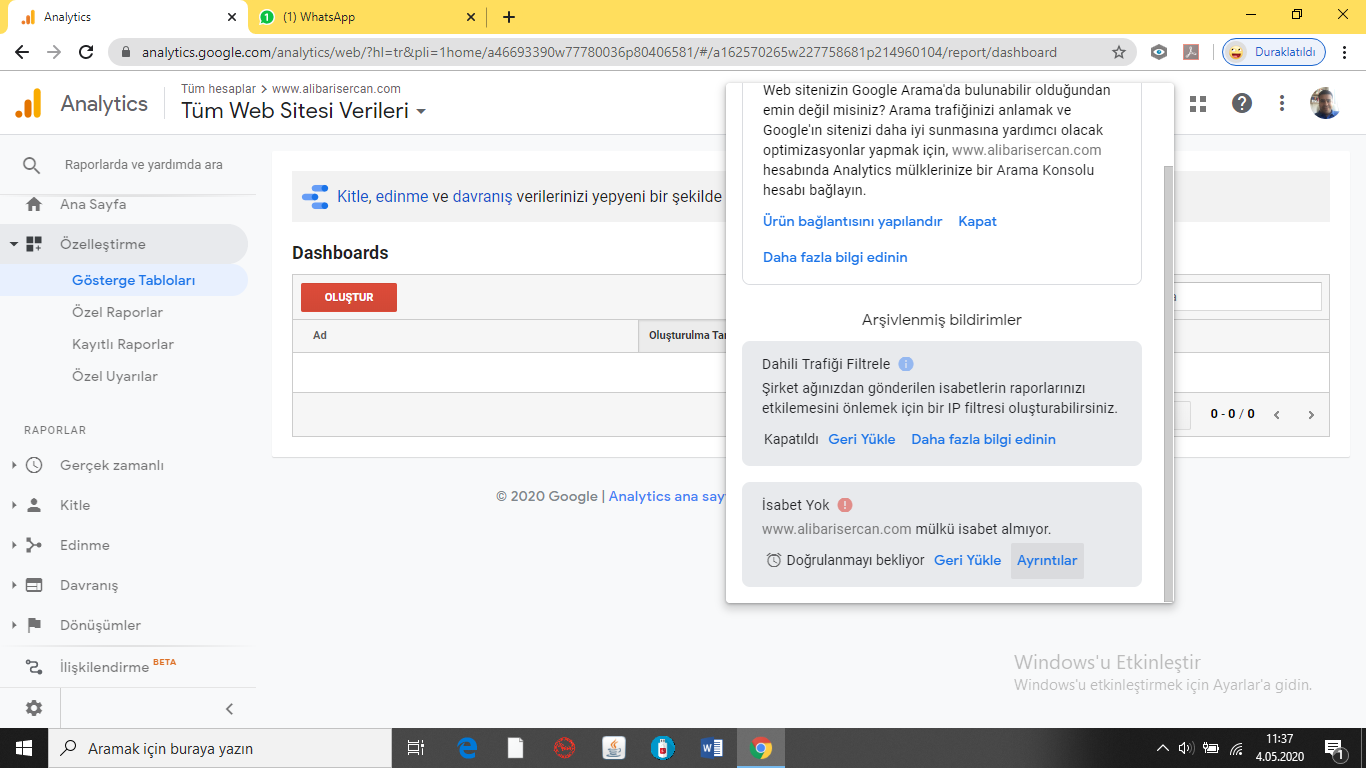Open the Windows notification center icon
1366x768 pixels.
tap(1333, 748)
